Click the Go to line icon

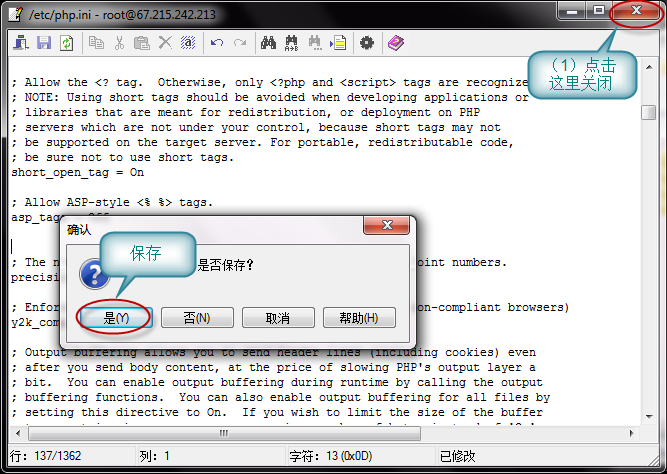click(339, 43)
